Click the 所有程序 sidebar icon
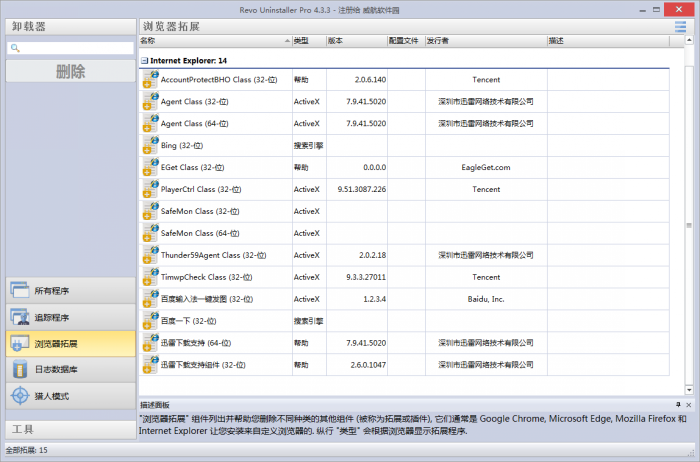This screenshot has width=700, height=462. coord(20,291)
